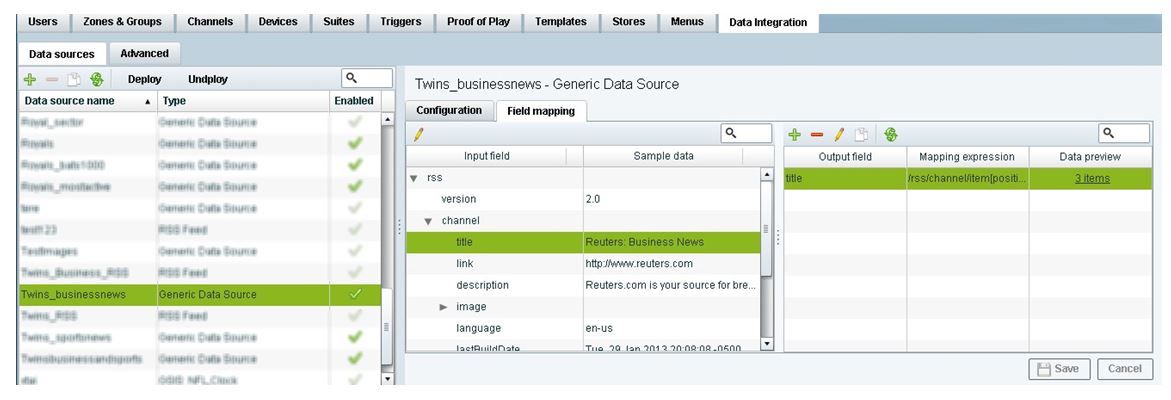Switch to the Configuration tab
Viewport: 1171px width, 400px height.
449,110
